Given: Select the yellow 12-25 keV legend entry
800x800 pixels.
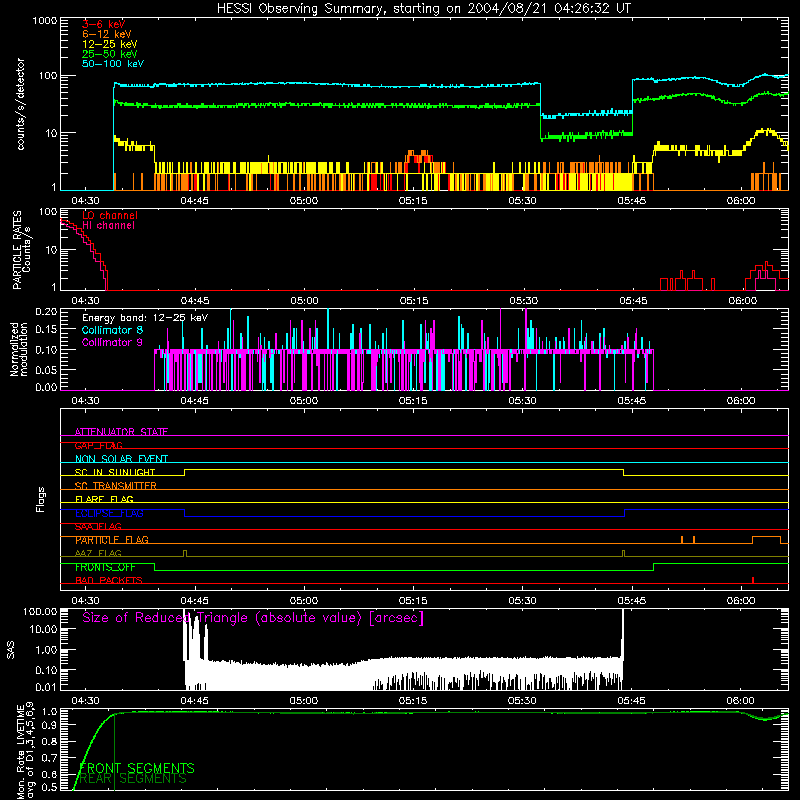Looking at the screenshot, I should point(109,44).
